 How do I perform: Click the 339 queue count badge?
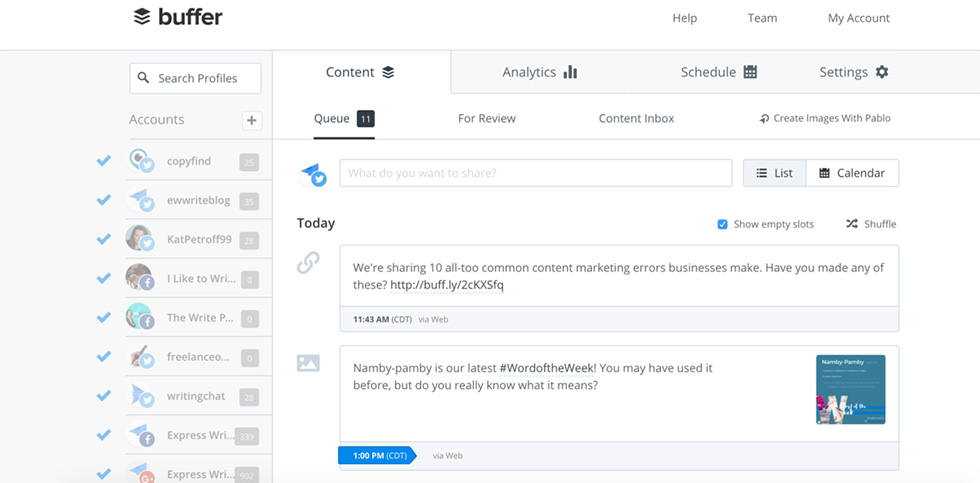pyautogui.click(x=247, y=436)
